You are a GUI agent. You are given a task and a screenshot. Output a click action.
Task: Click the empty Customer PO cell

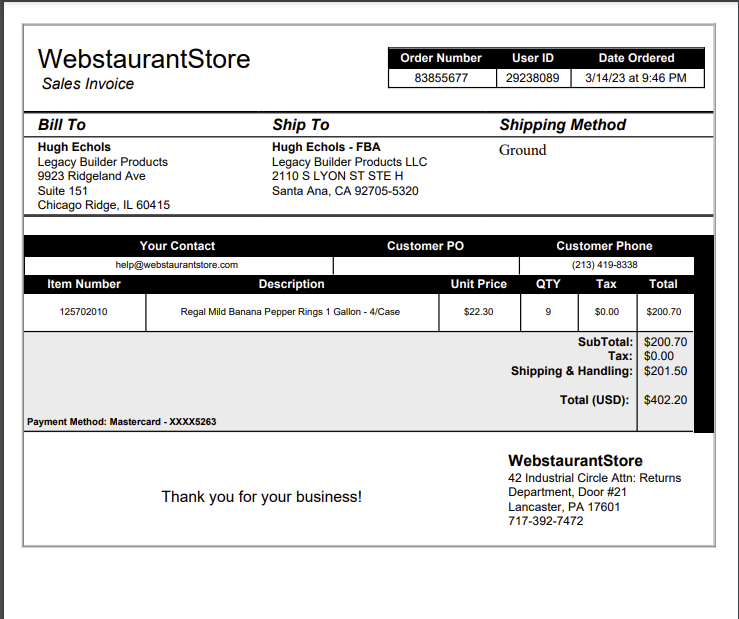coord(426,265)
